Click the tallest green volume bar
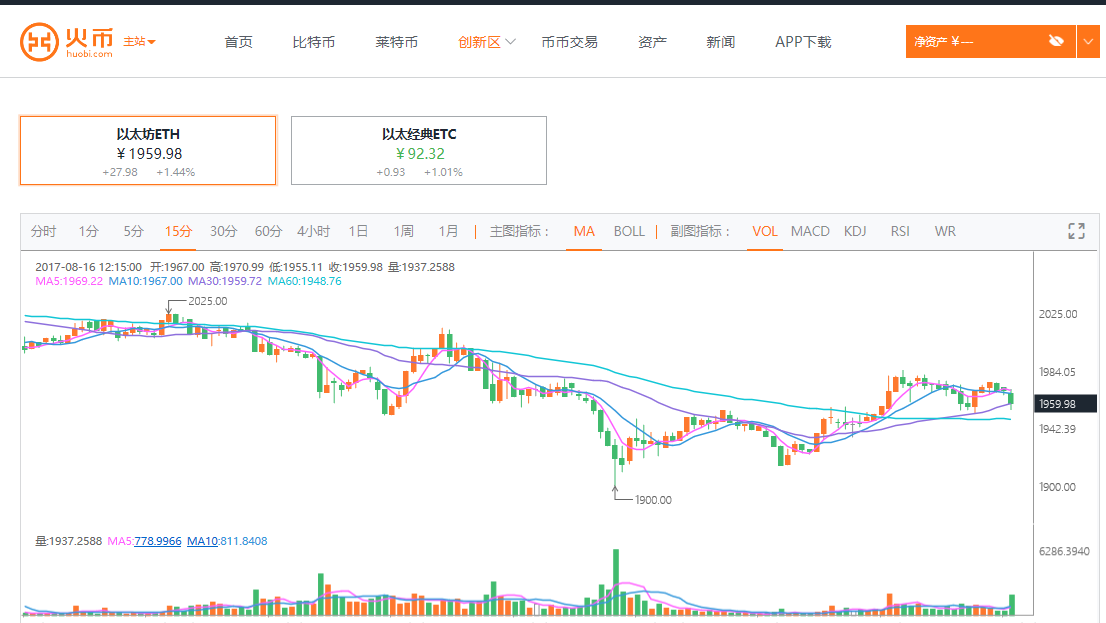The height and width of the screenshot is (623, 1106). tap(616, 582)
